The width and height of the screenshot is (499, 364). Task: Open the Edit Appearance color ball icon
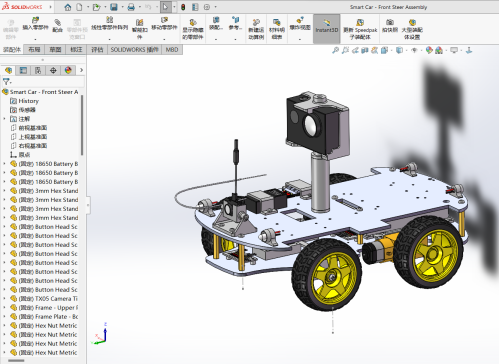429,50
